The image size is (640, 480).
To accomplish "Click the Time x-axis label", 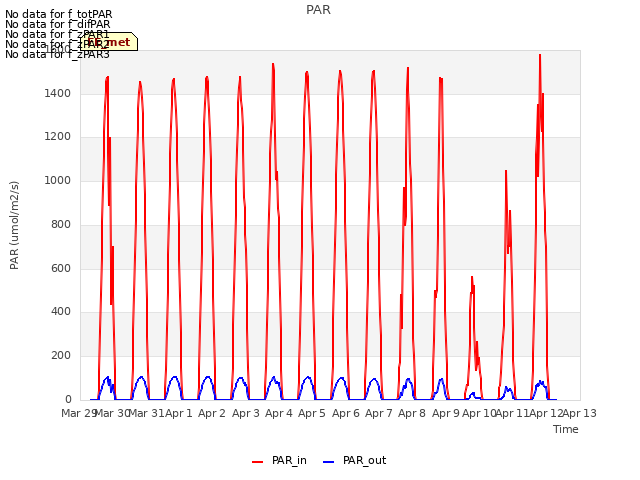I will tap(566, 429).
